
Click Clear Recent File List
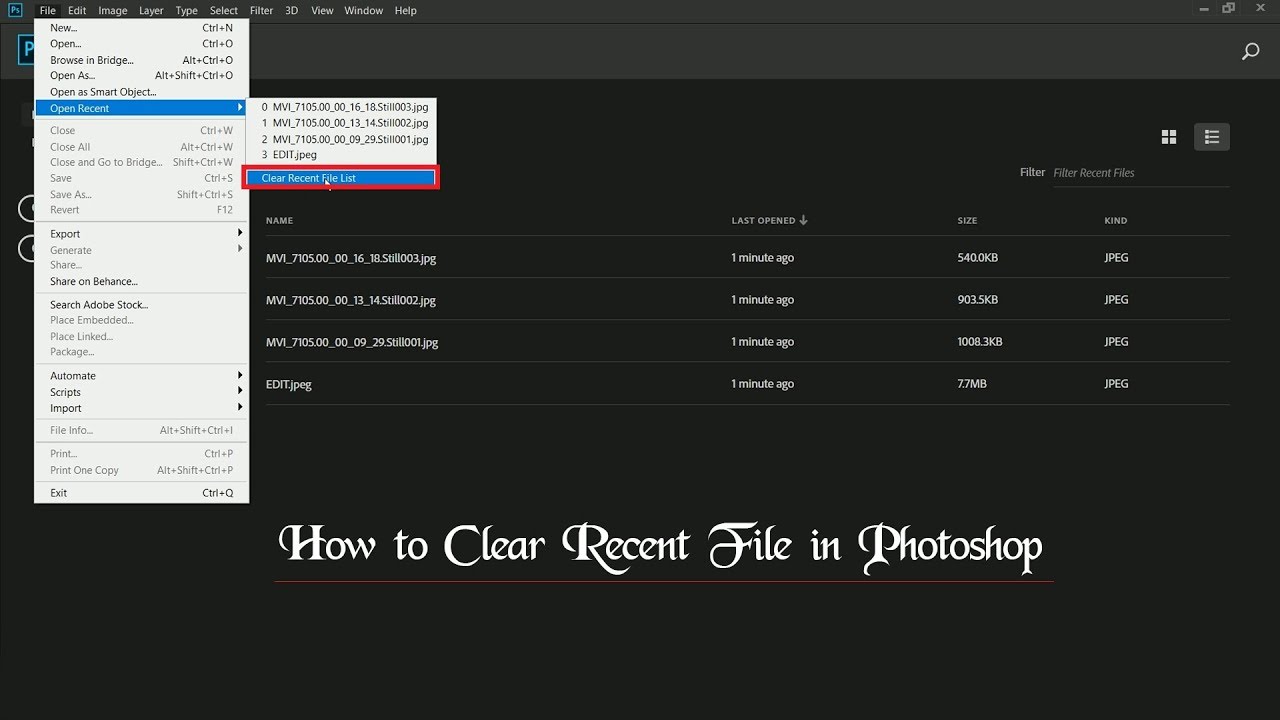(340, 178)
